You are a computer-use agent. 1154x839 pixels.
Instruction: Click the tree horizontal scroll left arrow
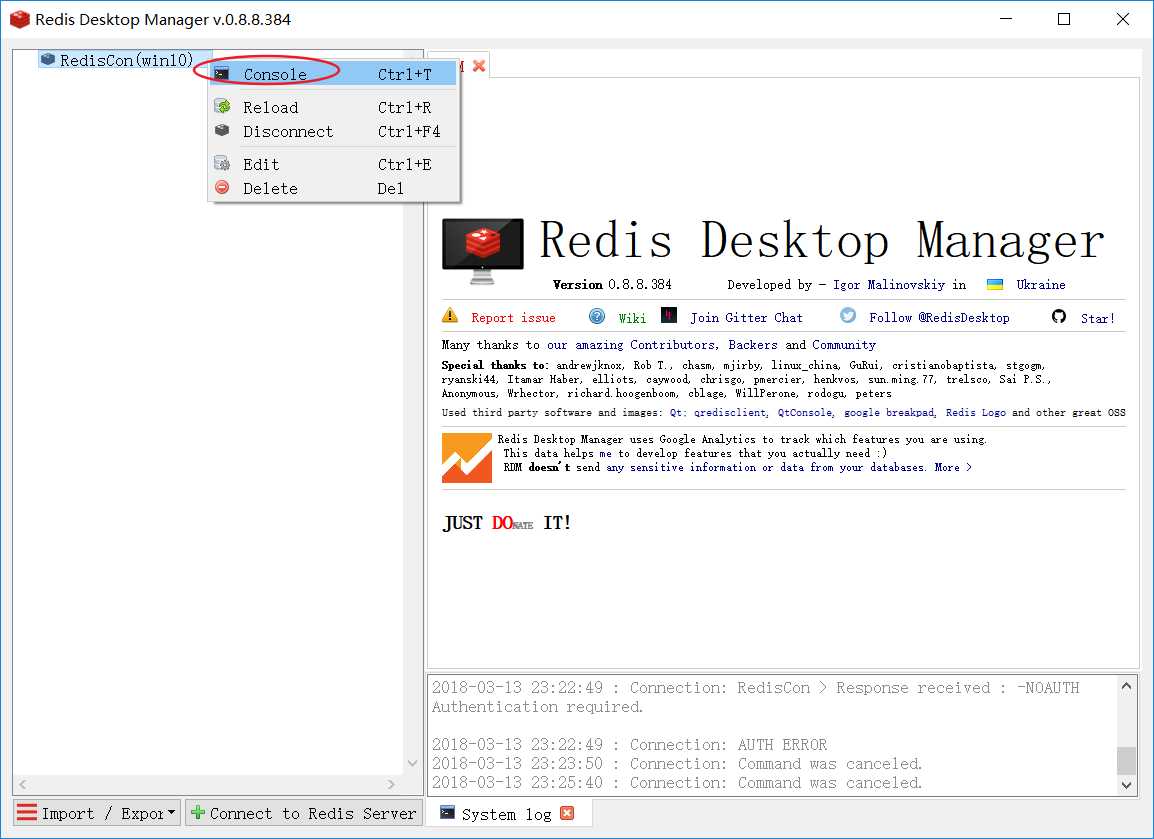(x=23, y=785)
